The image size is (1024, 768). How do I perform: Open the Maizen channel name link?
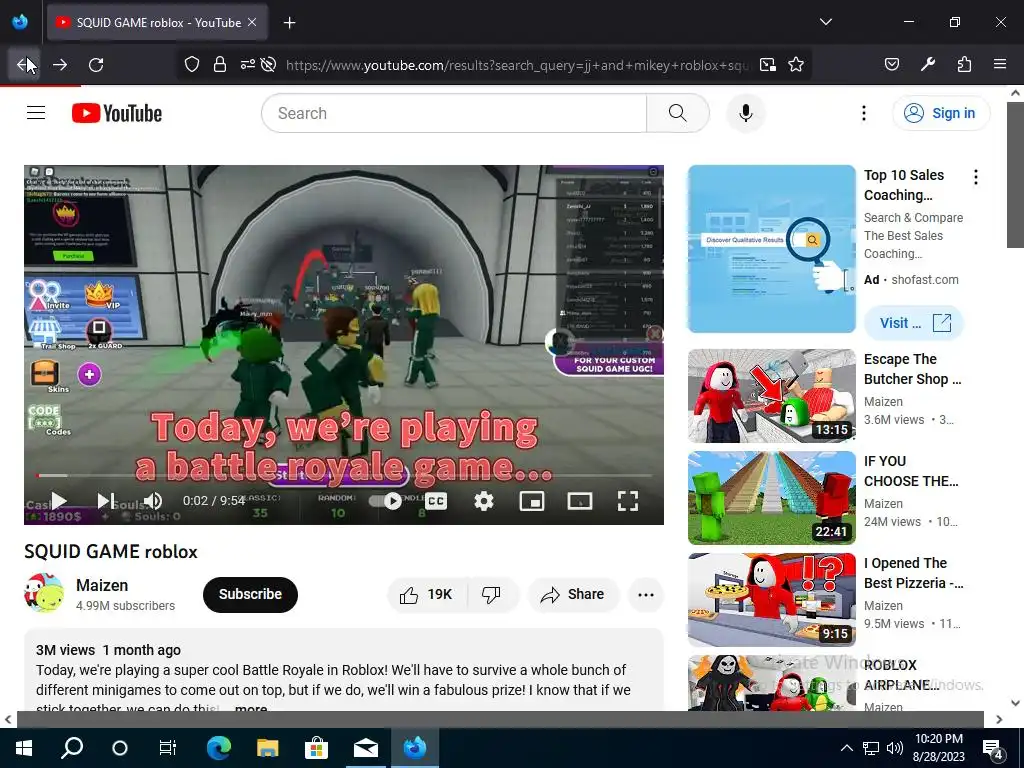tap(102, 585)
